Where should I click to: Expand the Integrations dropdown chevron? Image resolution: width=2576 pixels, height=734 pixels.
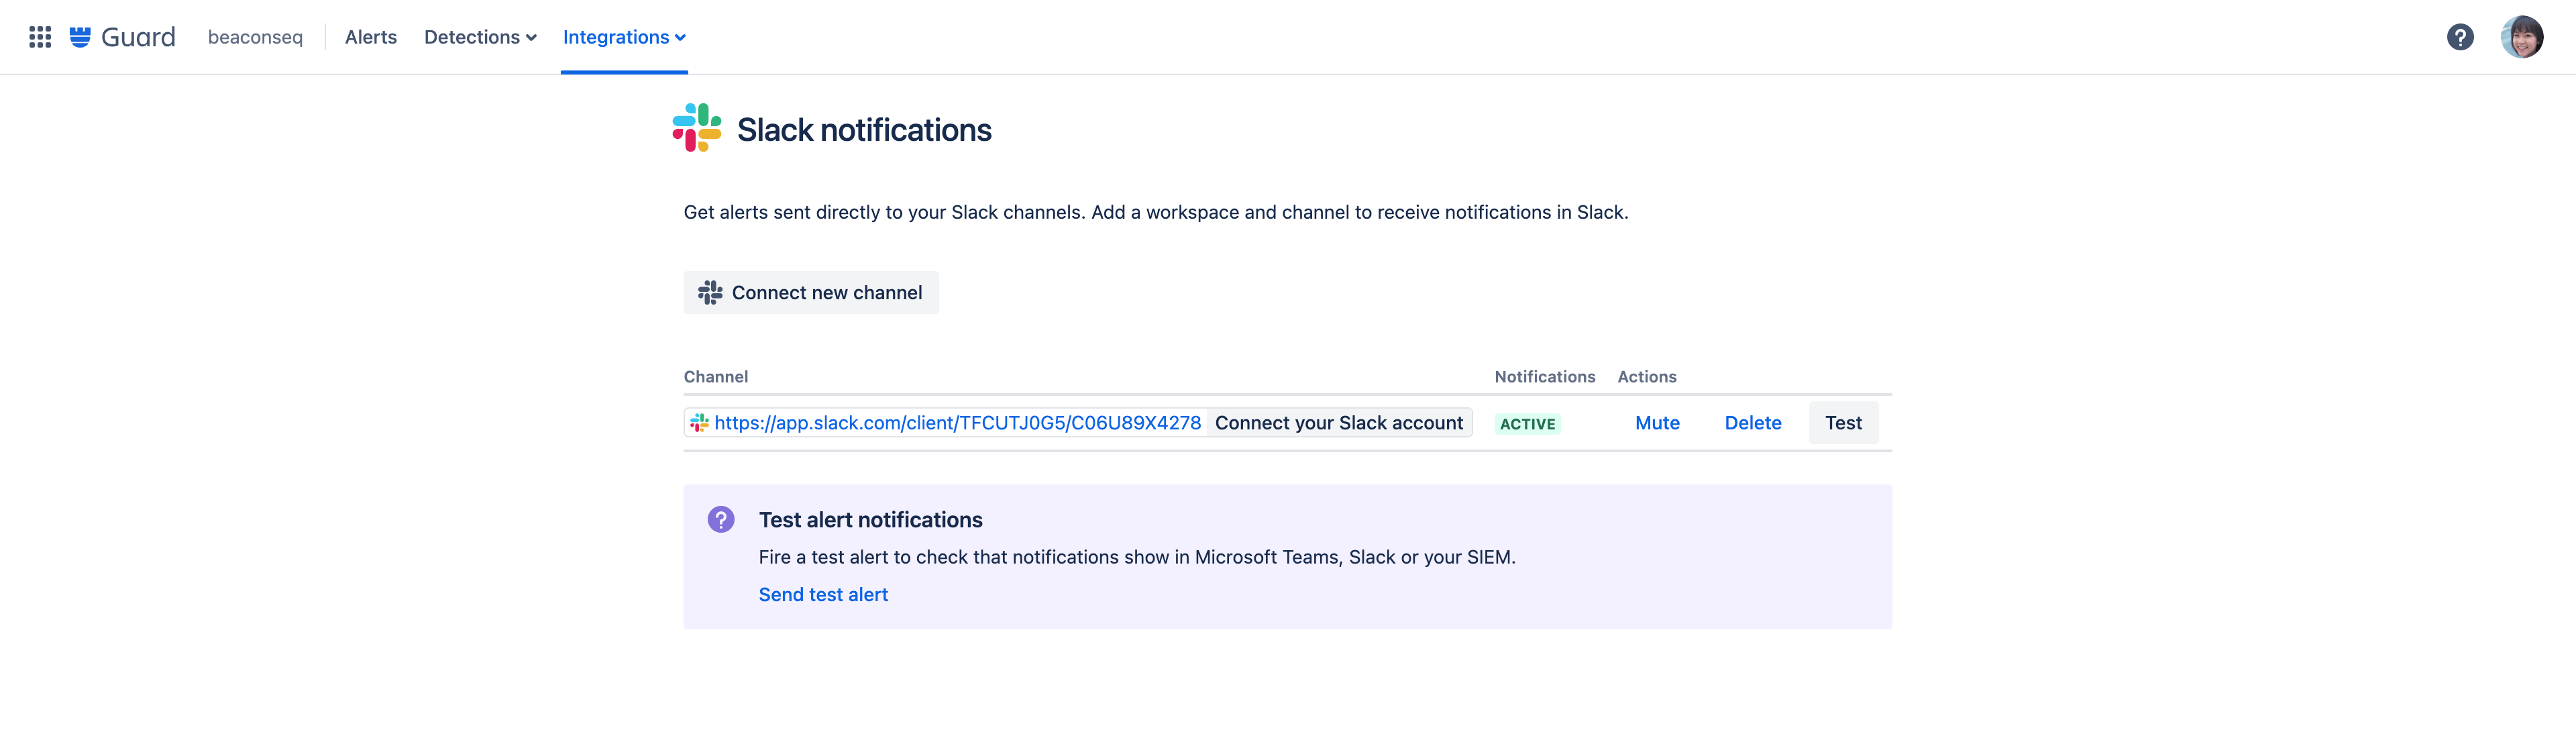(681, 38)
